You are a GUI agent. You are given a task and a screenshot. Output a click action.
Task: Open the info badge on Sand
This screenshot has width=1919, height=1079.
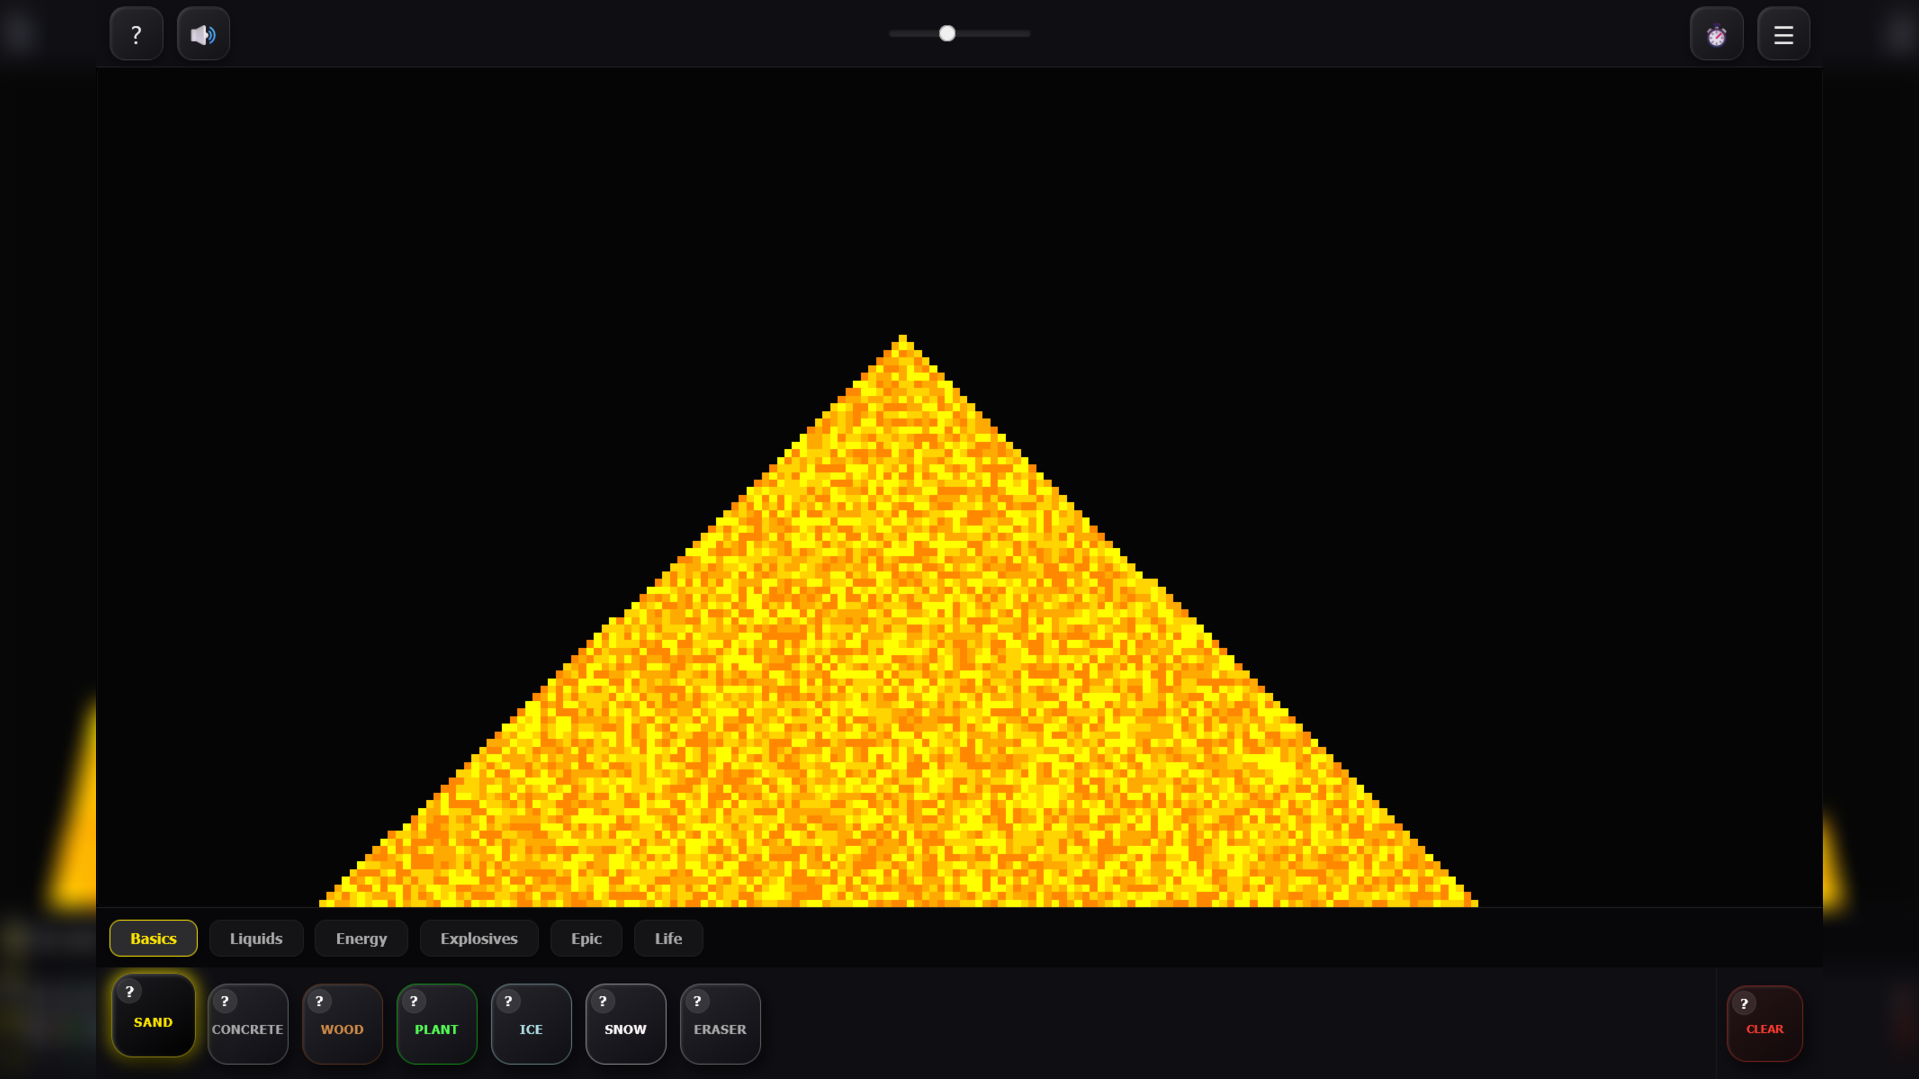129,992
